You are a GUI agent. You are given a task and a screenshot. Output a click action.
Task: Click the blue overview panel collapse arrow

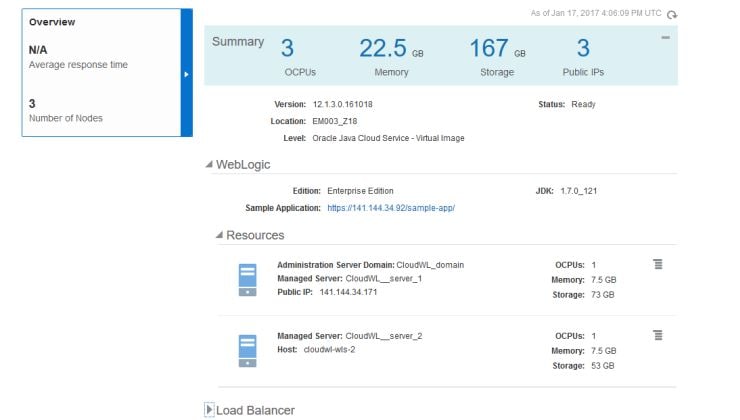(x=186, y=73)
